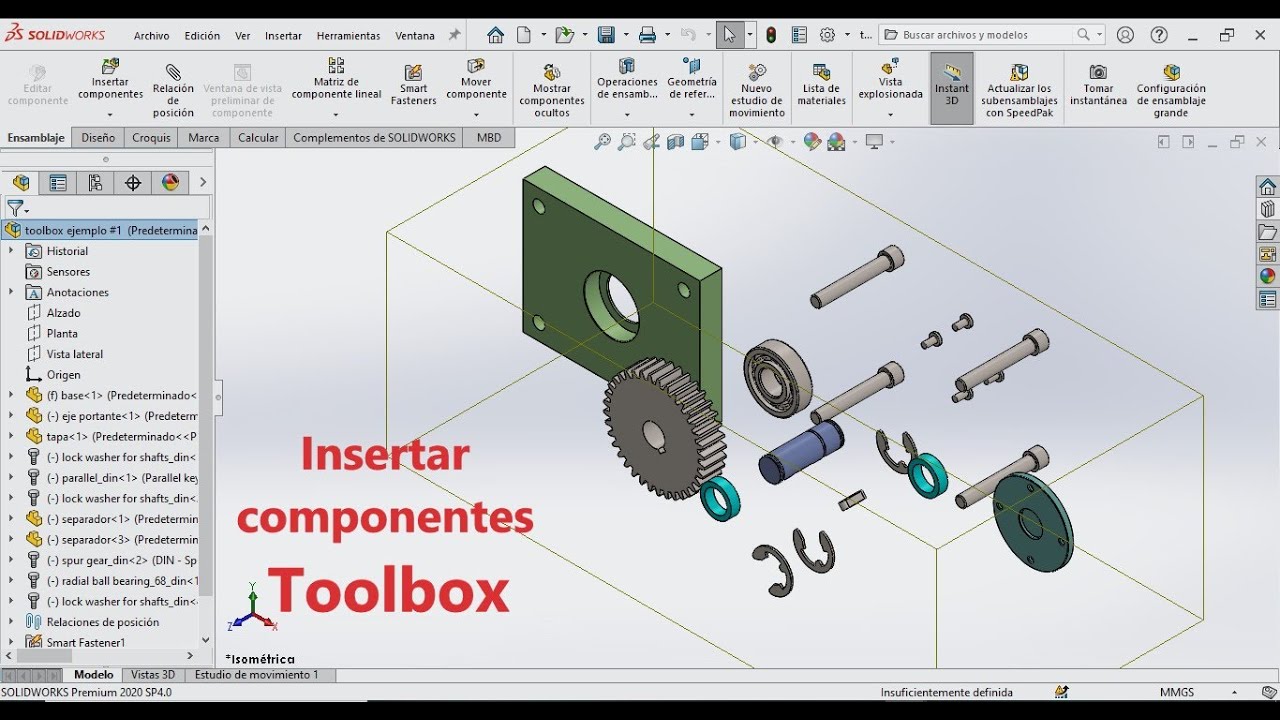Click the Home icon in the quick toolbar
1280x720 pixels.
(x=495, y=35)
